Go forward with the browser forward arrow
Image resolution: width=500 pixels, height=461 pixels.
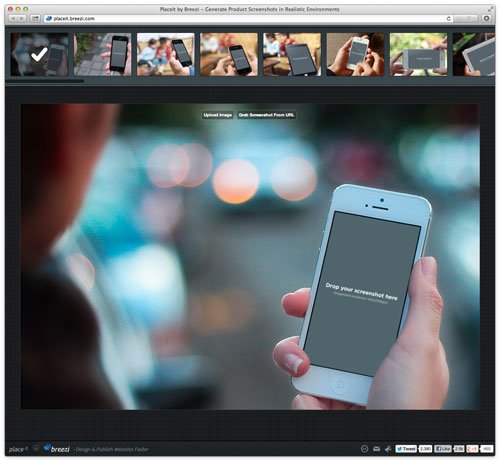point(21,18)
